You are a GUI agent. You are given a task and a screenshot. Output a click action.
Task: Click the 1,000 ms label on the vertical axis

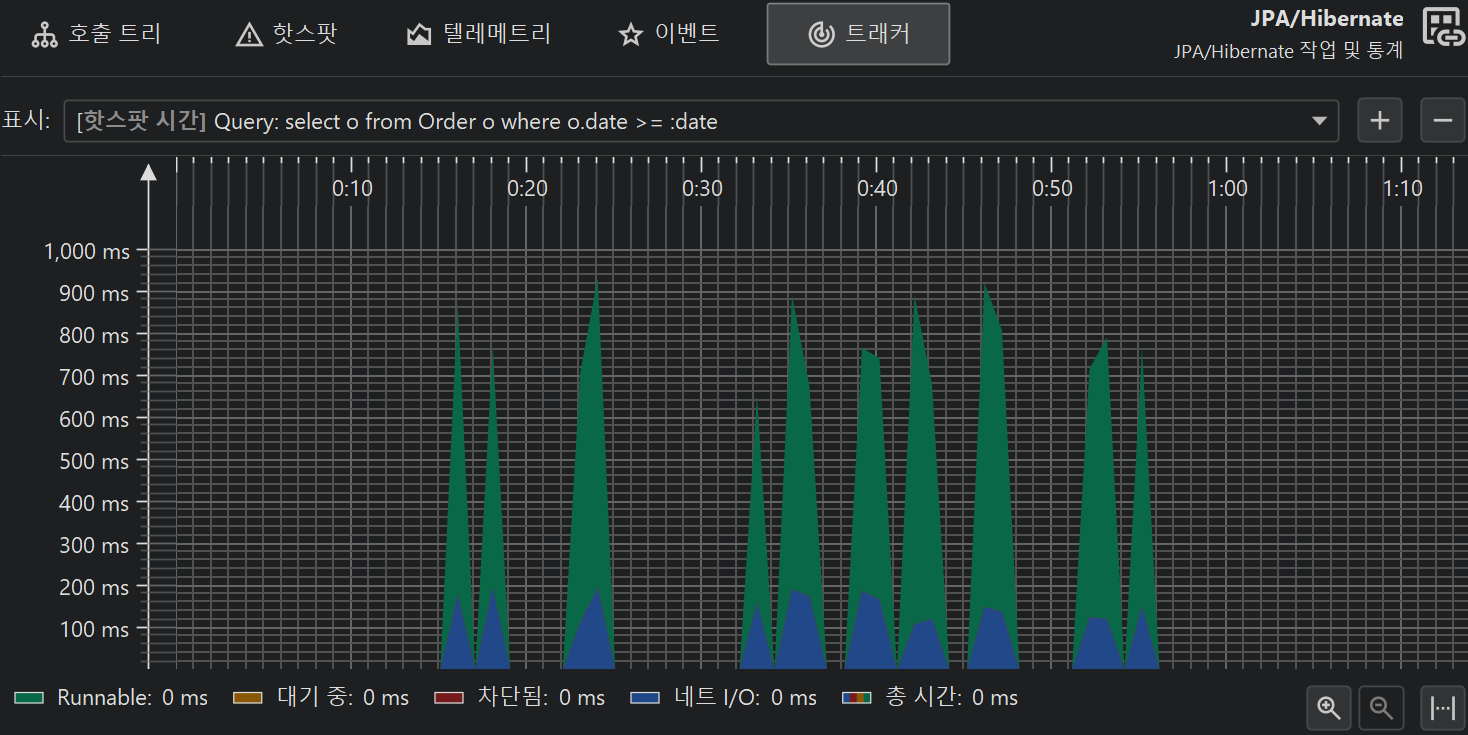point(87,251)
